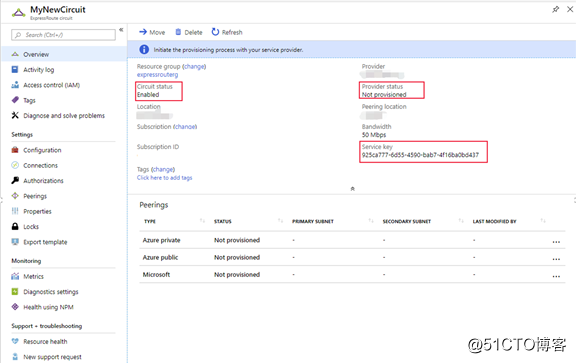The height and width of the screenshot is (363, 576).
Task: Click the 50 Mbps bandwidth value
Action: coord(374,134)
